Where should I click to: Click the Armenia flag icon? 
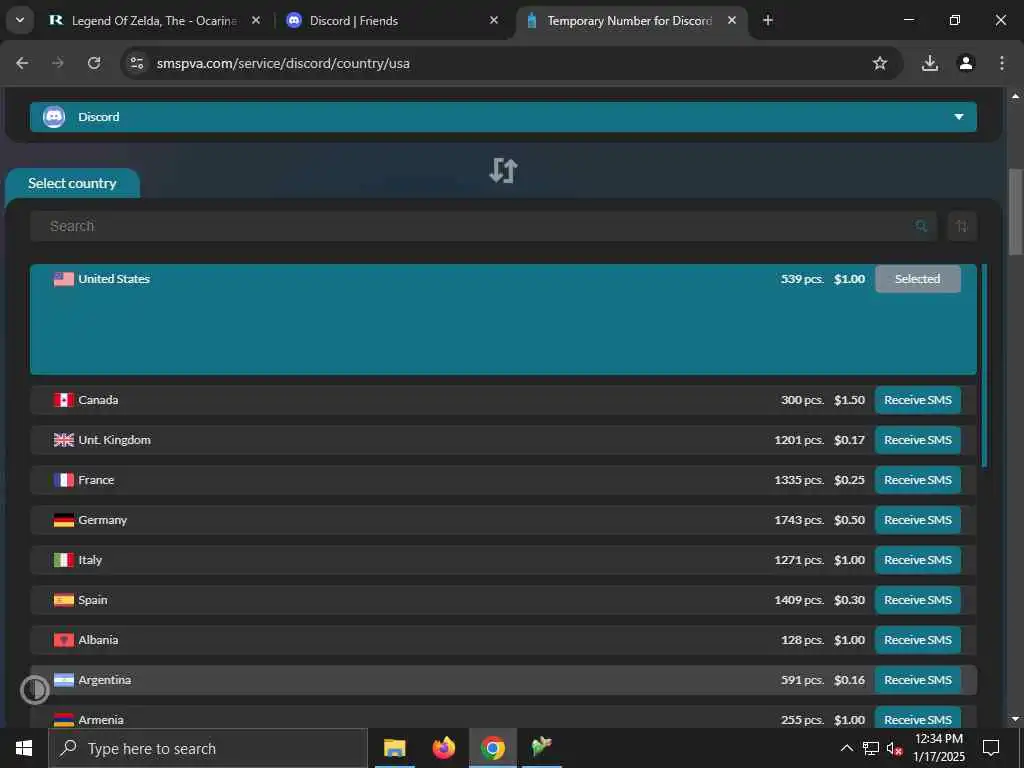[x=63, y=720]
